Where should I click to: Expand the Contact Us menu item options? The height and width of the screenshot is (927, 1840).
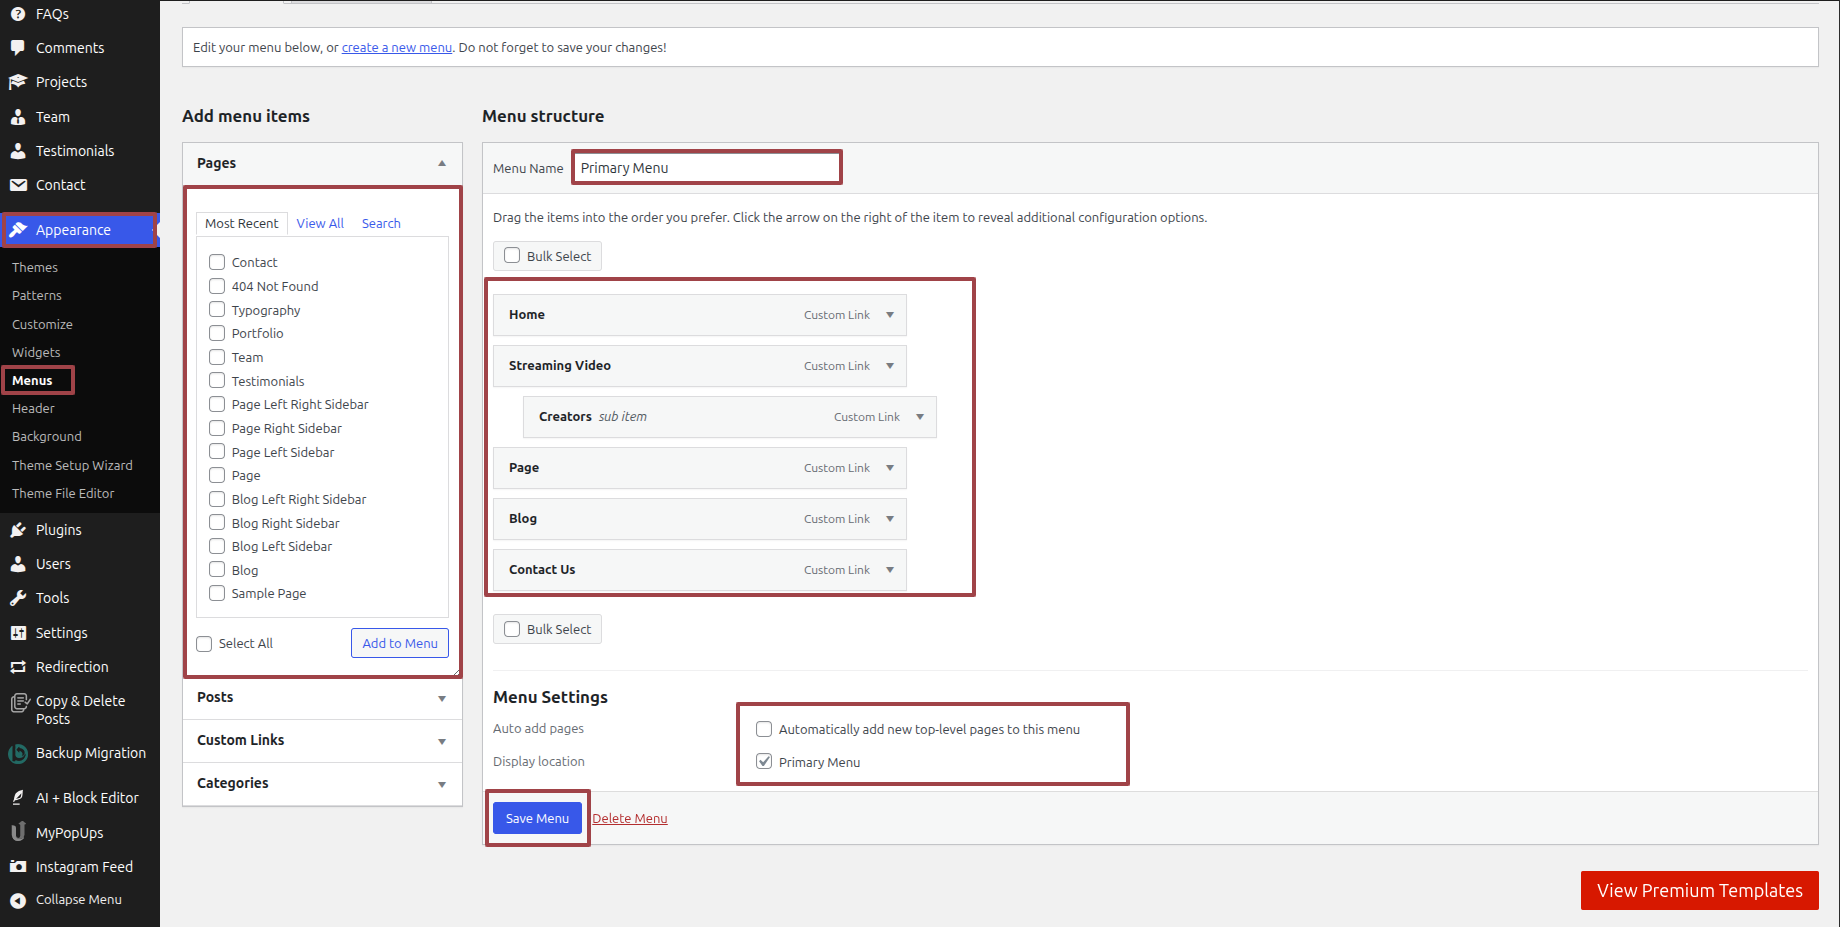pyautogui.click(x=890, y=570)
